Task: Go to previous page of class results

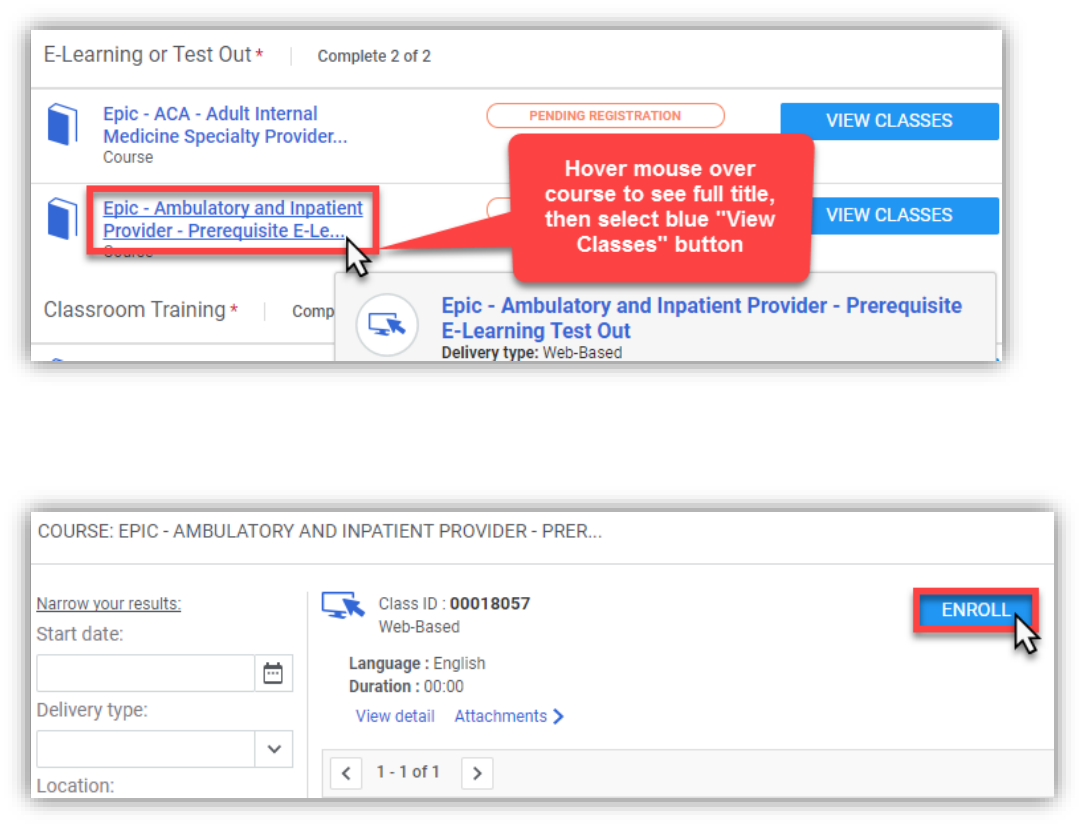Action: pyautogui.click(x=346, y=773)
